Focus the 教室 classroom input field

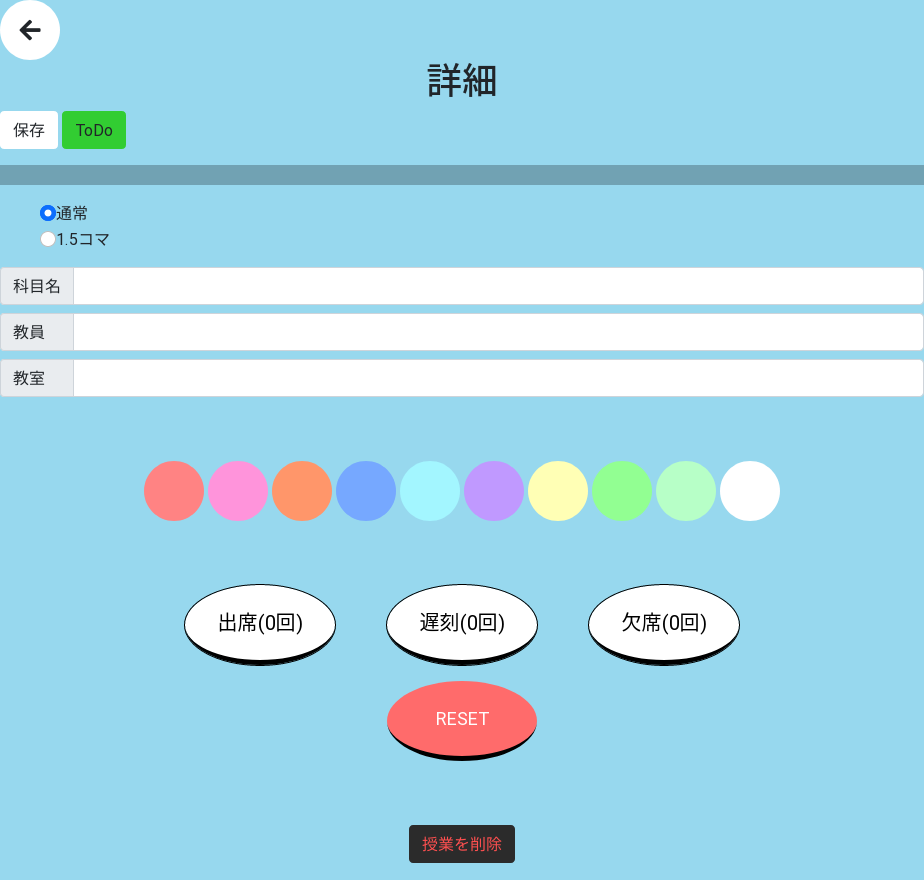(x=498, y=378)
